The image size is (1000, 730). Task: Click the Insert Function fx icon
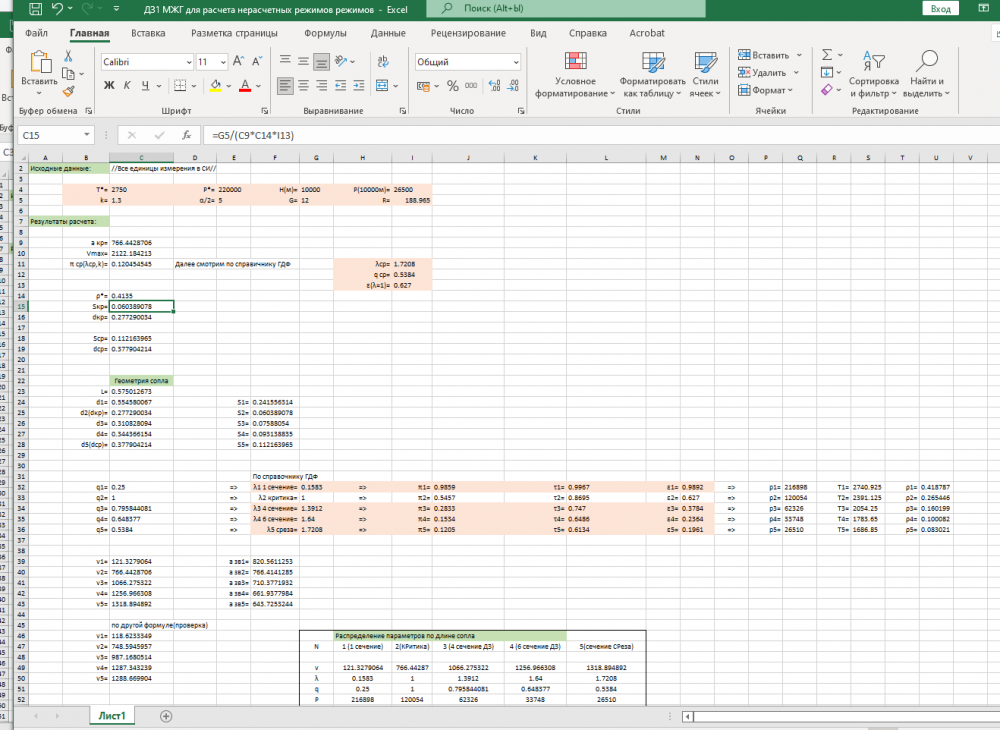[186, 135]
